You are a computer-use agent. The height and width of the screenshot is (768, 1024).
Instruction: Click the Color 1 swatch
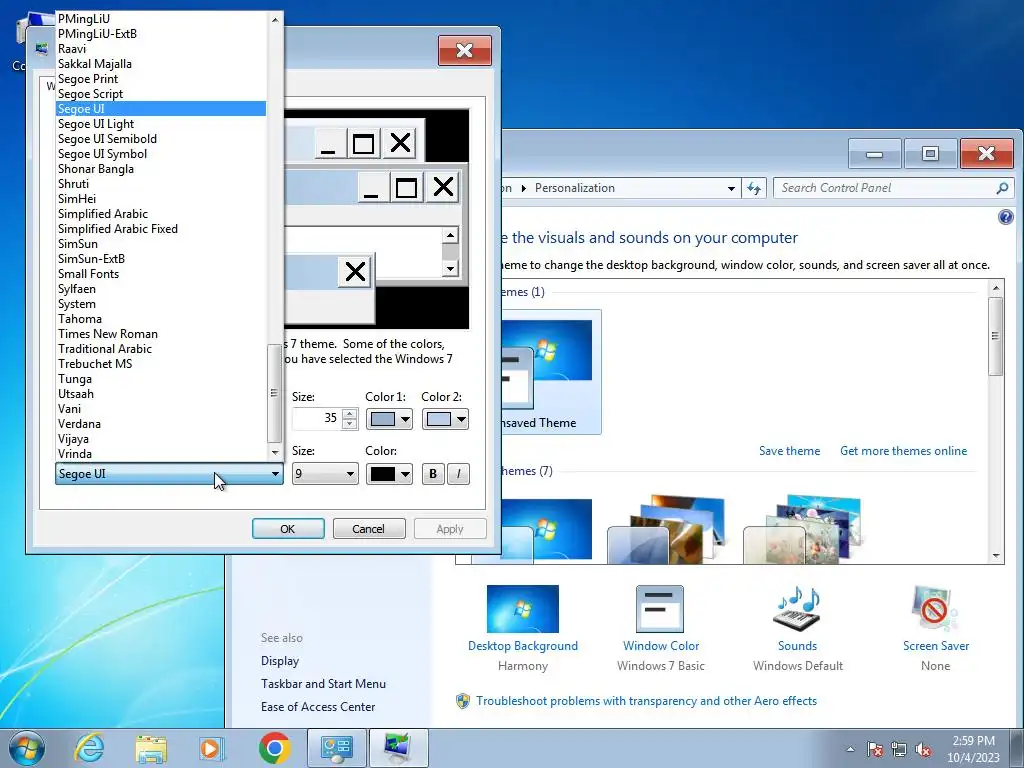pos(383,419)
